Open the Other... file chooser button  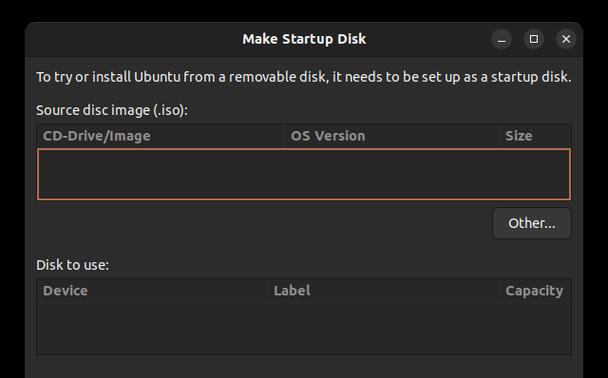coord(532,223)
